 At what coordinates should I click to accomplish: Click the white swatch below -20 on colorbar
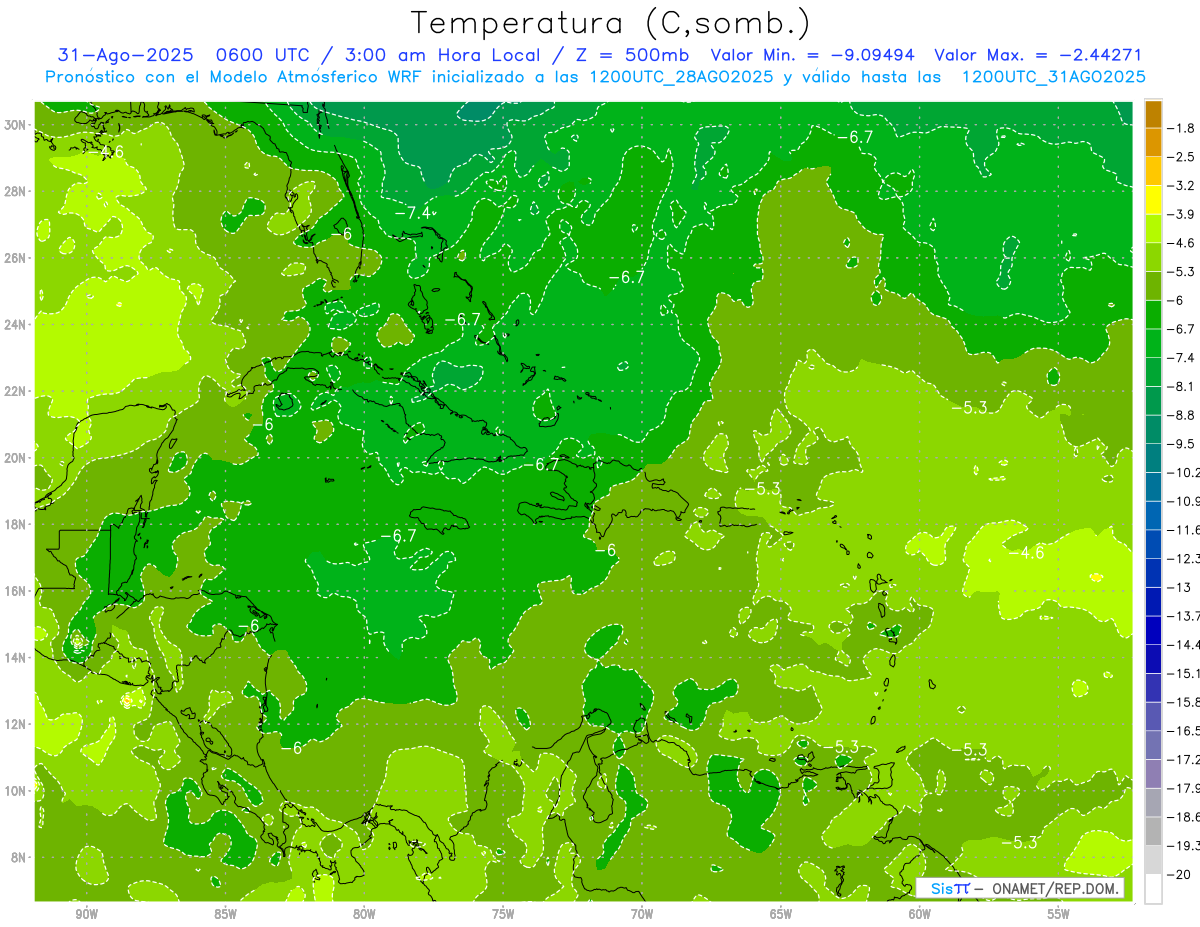[x=1154, y=888]
